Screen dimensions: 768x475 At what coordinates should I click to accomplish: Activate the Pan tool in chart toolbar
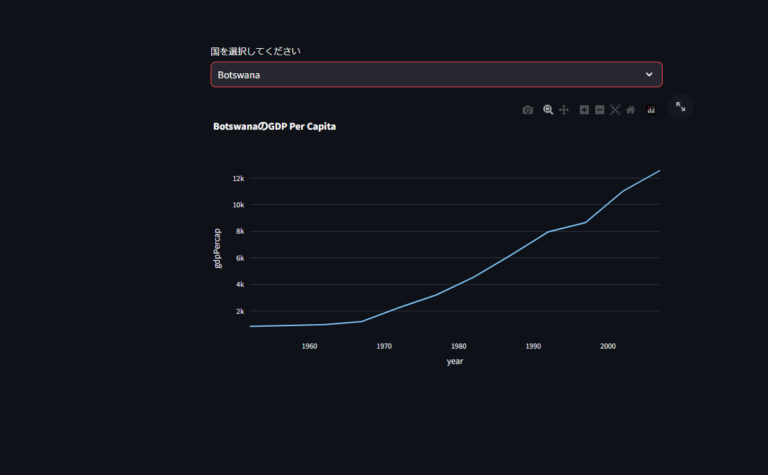564,110
